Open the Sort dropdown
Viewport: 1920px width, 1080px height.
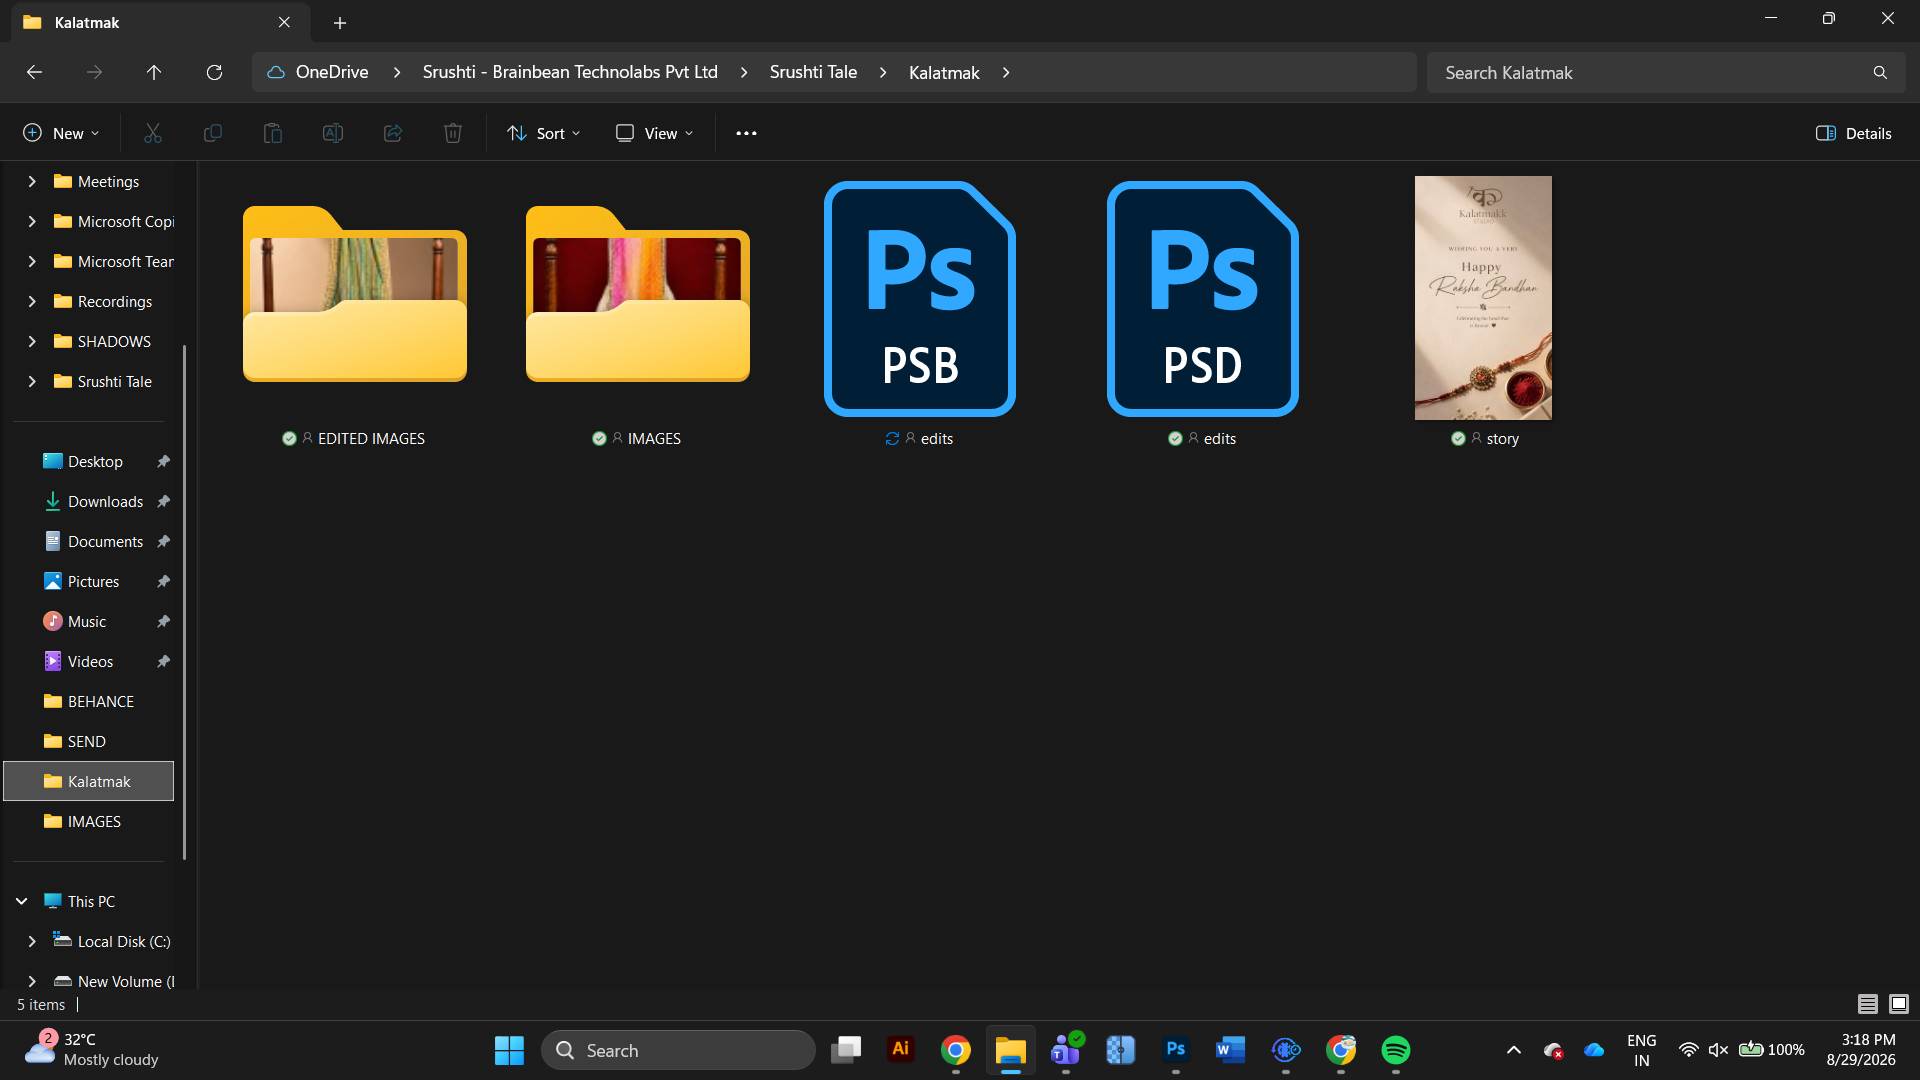pyautogui.click(x=543, y=133)
